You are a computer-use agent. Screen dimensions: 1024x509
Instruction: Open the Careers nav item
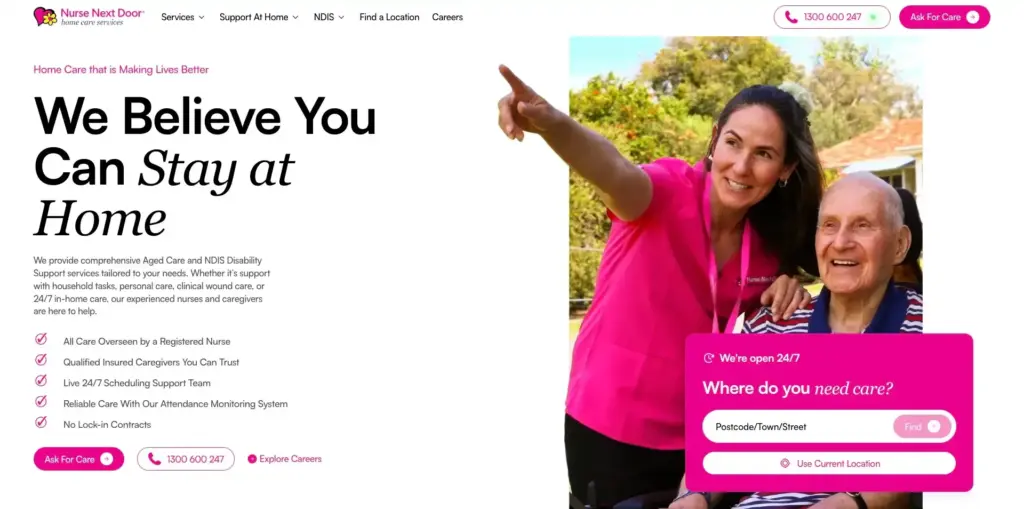coord(447,17)
